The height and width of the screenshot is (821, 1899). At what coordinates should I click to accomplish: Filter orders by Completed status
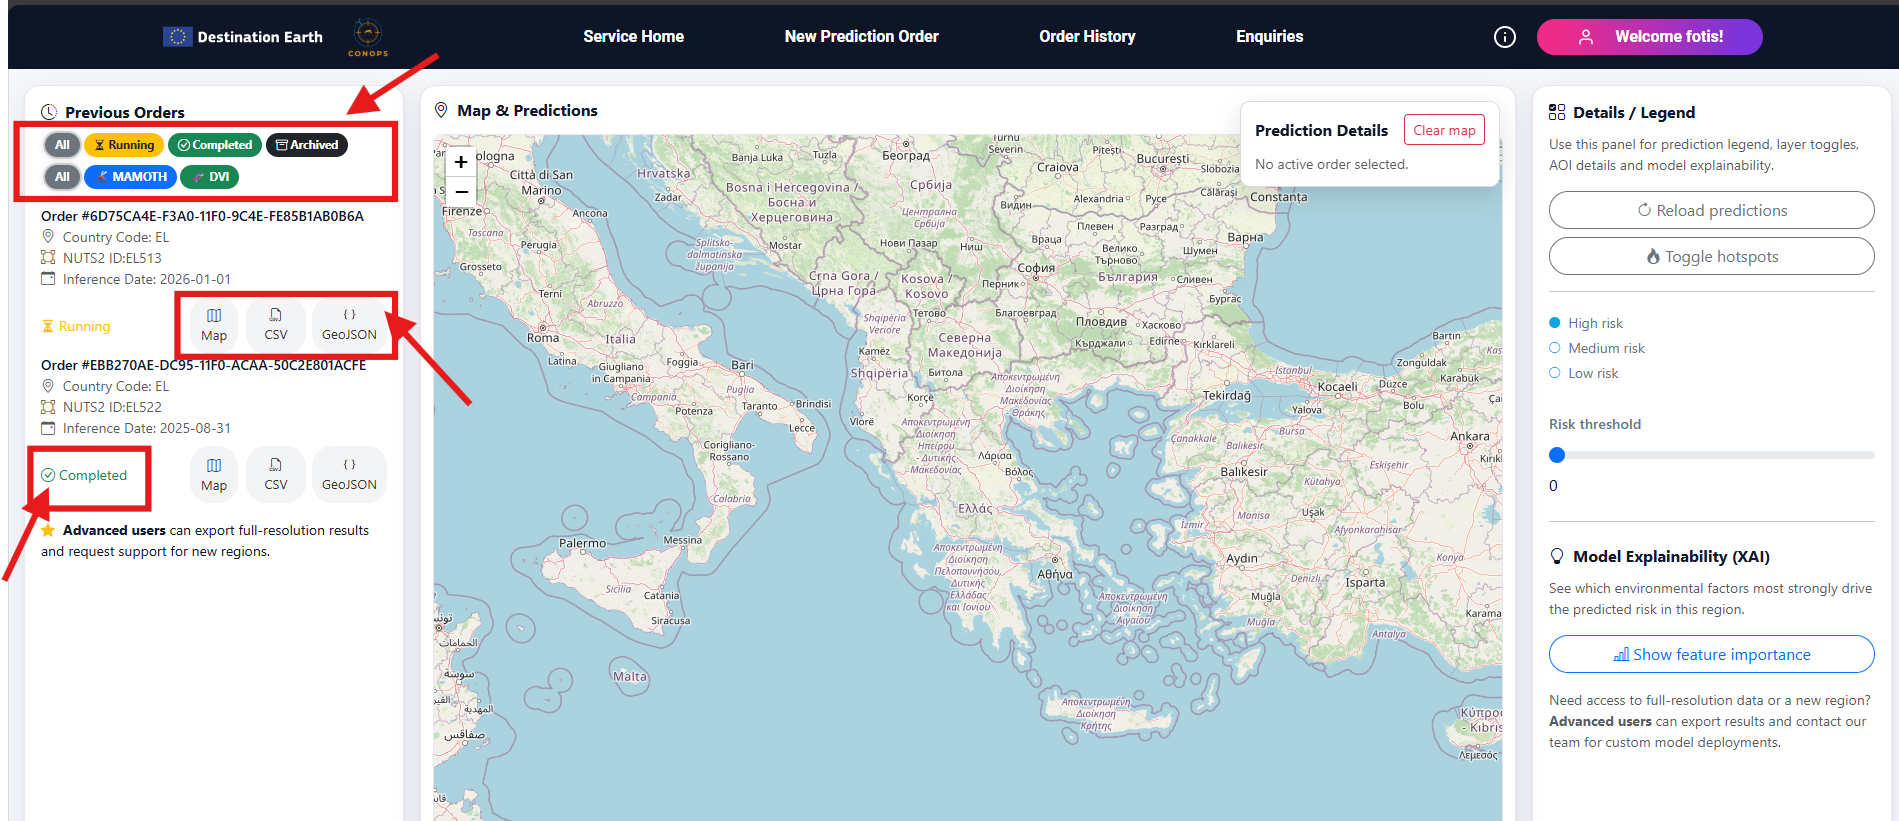[215, 145]
